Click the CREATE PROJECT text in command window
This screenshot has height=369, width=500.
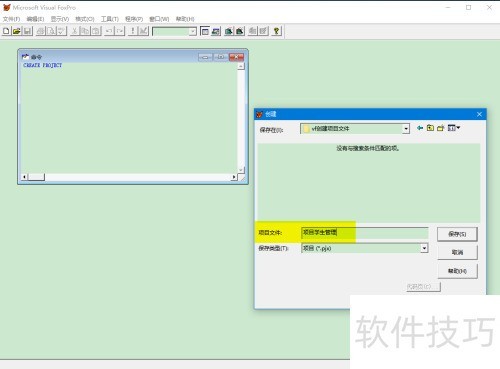43,65
